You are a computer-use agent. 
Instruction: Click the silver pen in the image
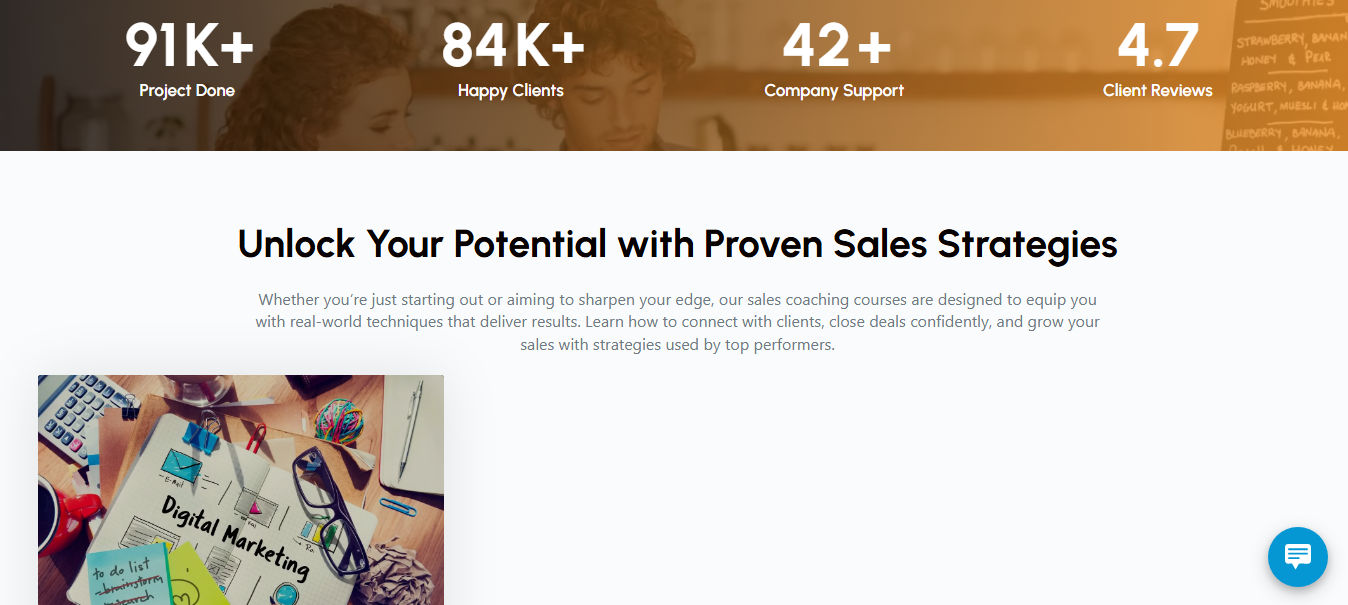click(411, 430)
